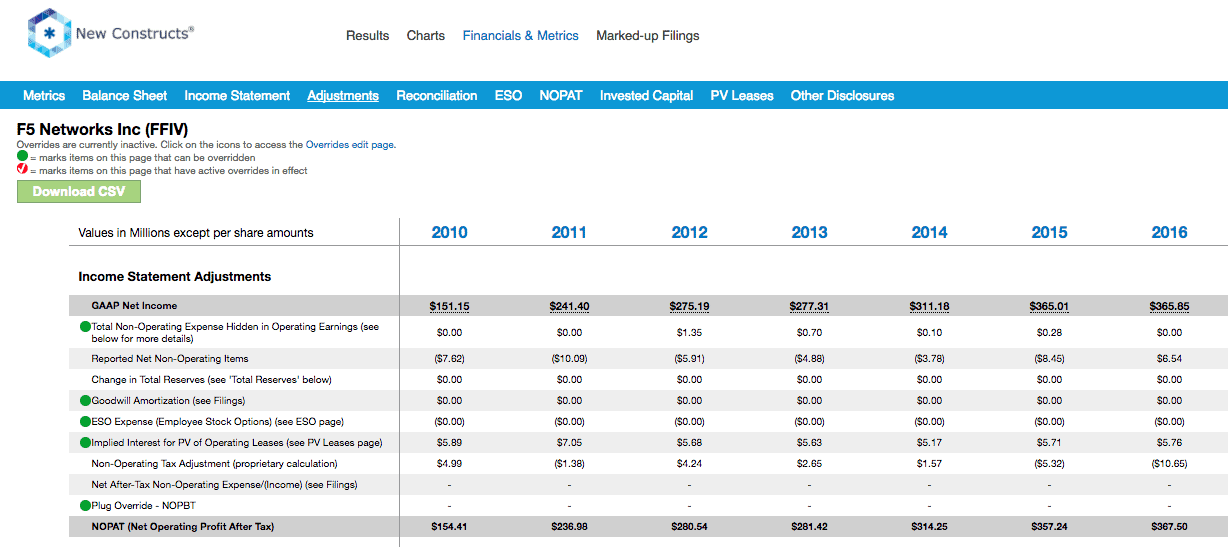Click green override icon for Total Non-Operating Expense
The image size is (1228, 547).
(x=85, y=327)
